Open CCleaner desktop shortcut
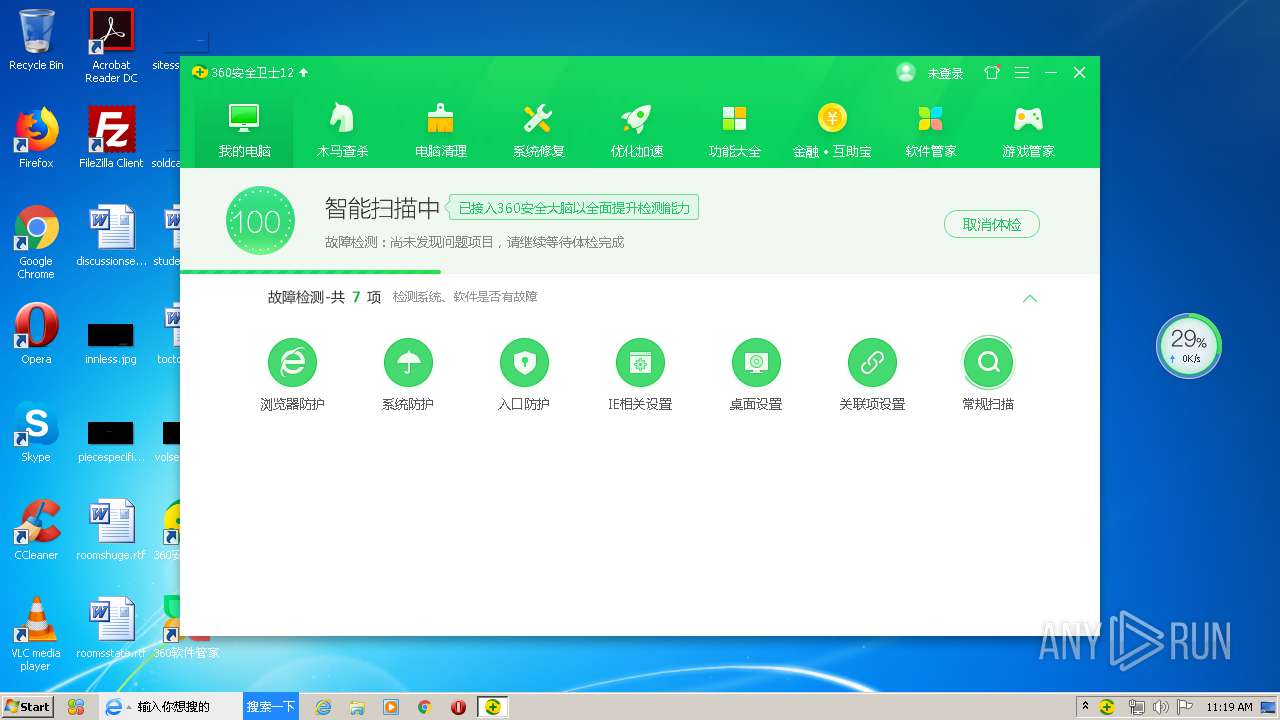 point(36,530)
